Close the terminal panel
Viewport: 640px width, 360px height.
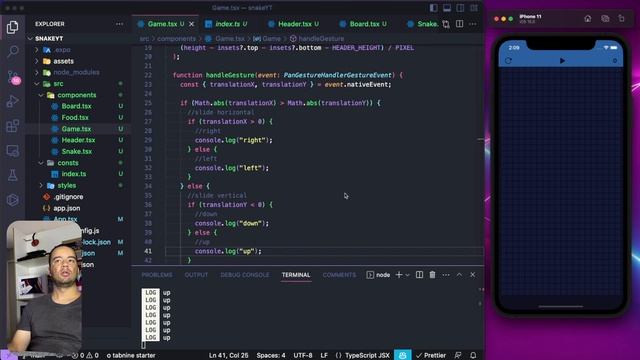[473, 275]
